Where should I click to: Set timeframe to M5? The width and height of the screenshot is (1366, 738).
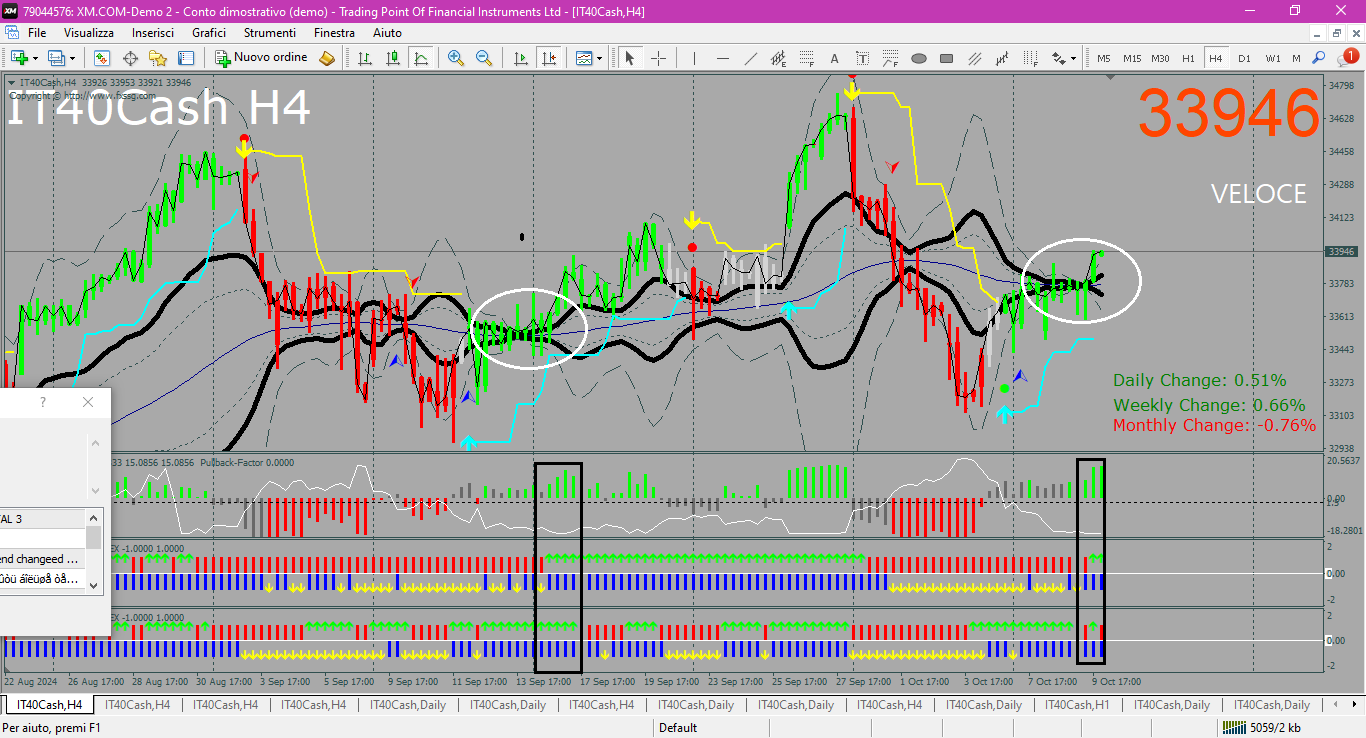click(x=1104, y=58)
